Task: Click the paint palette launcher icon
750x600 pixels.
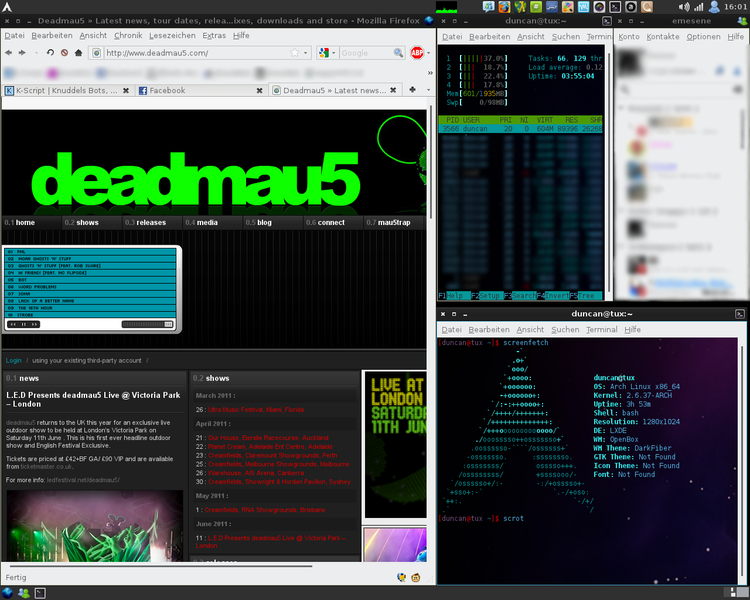Action: pyautogui.click(x=568, y=7)
